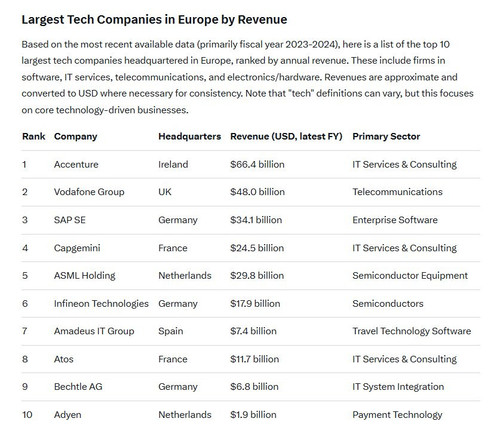Select the Semiconductor Equipment sector text

[410, 276]
